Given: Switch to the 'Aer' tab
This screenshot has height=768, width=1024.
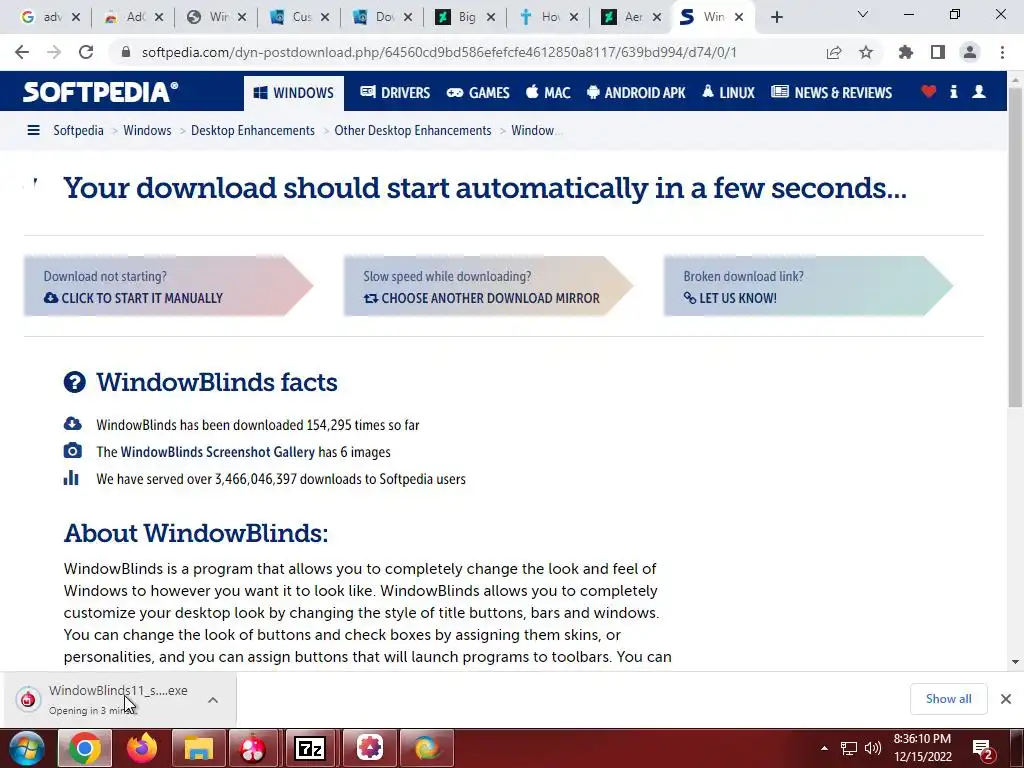Looking at the screenshot, I should (x=631, y=17).
